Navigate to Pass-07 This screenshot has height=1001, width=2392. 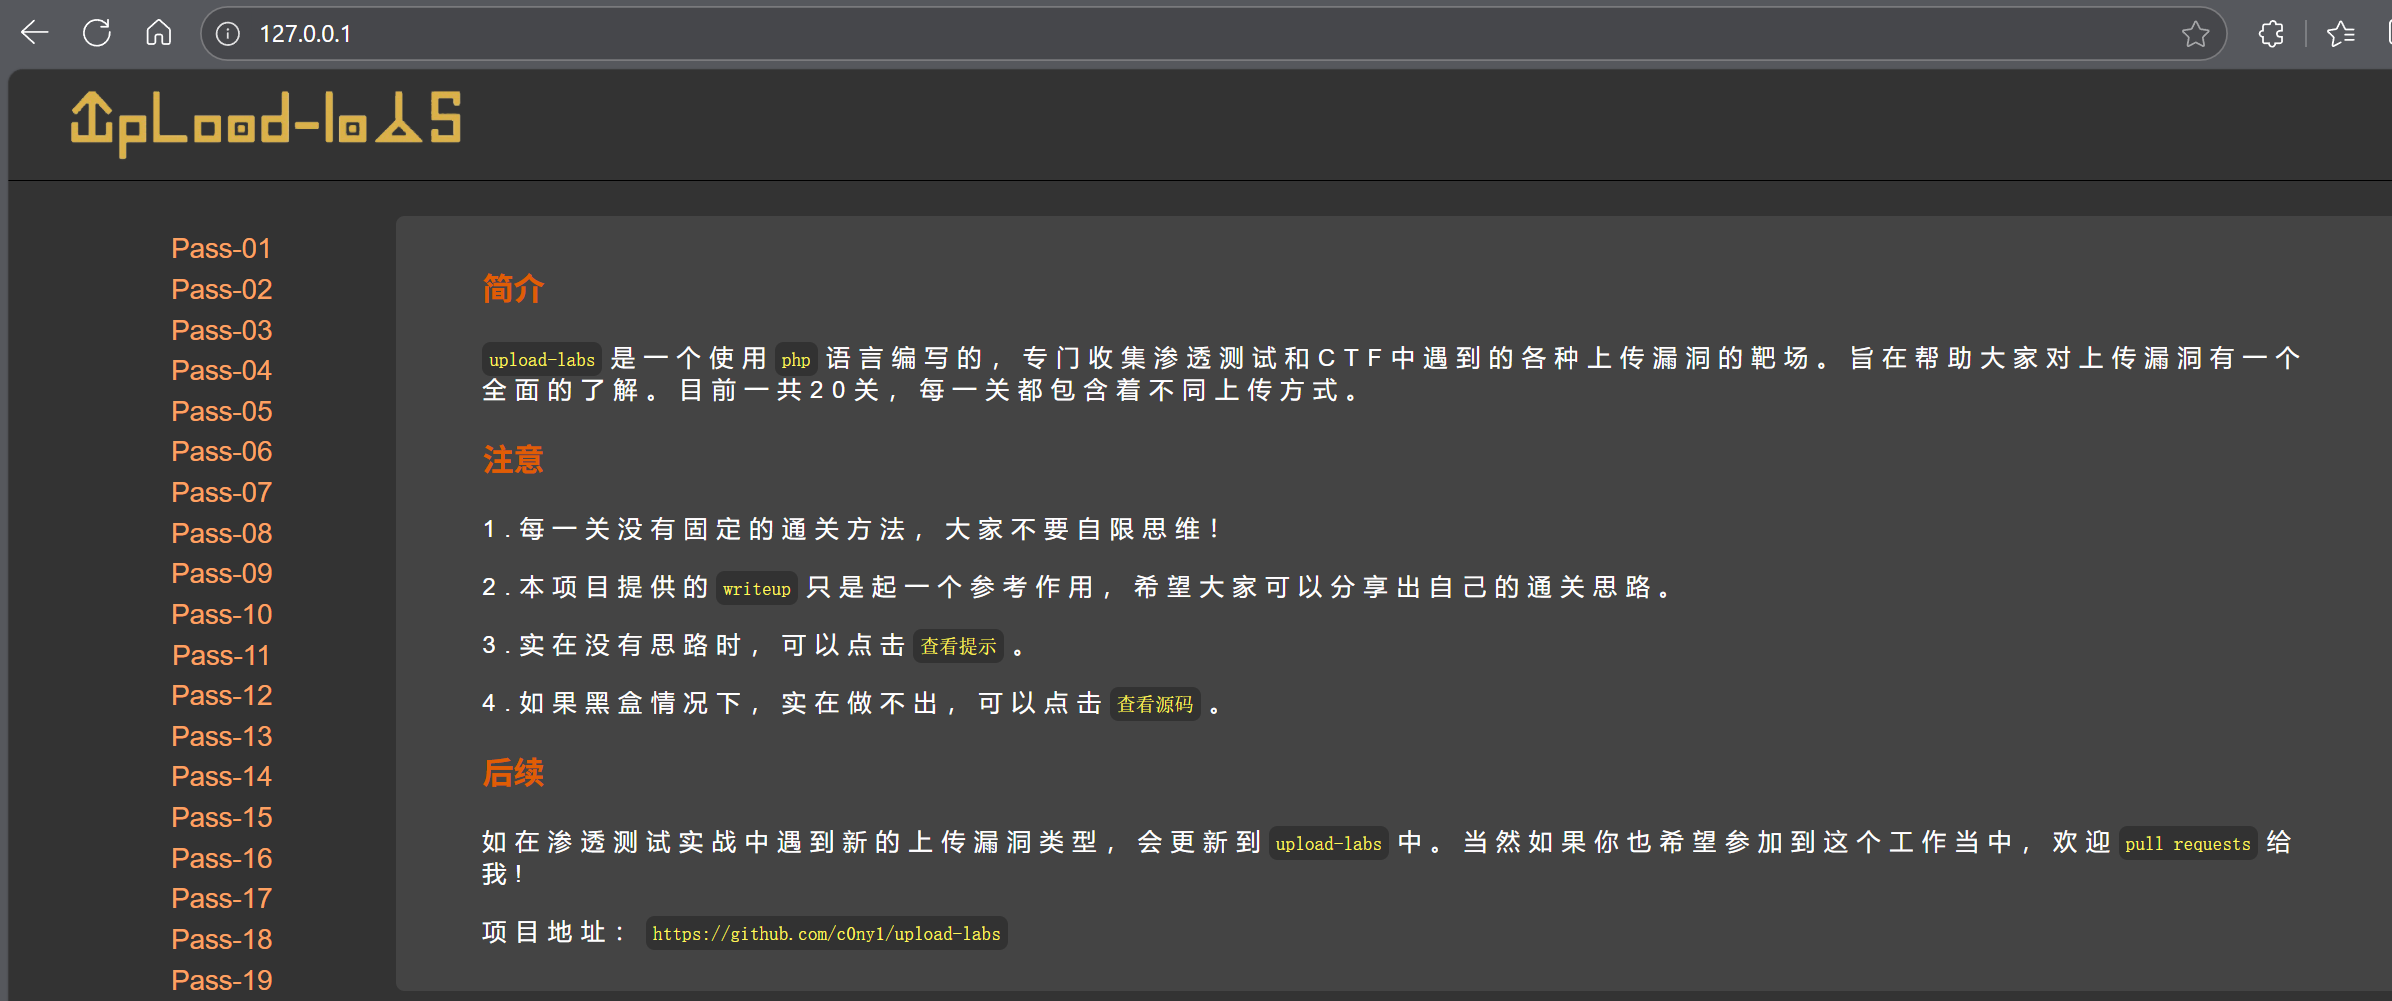click(221, 492)
